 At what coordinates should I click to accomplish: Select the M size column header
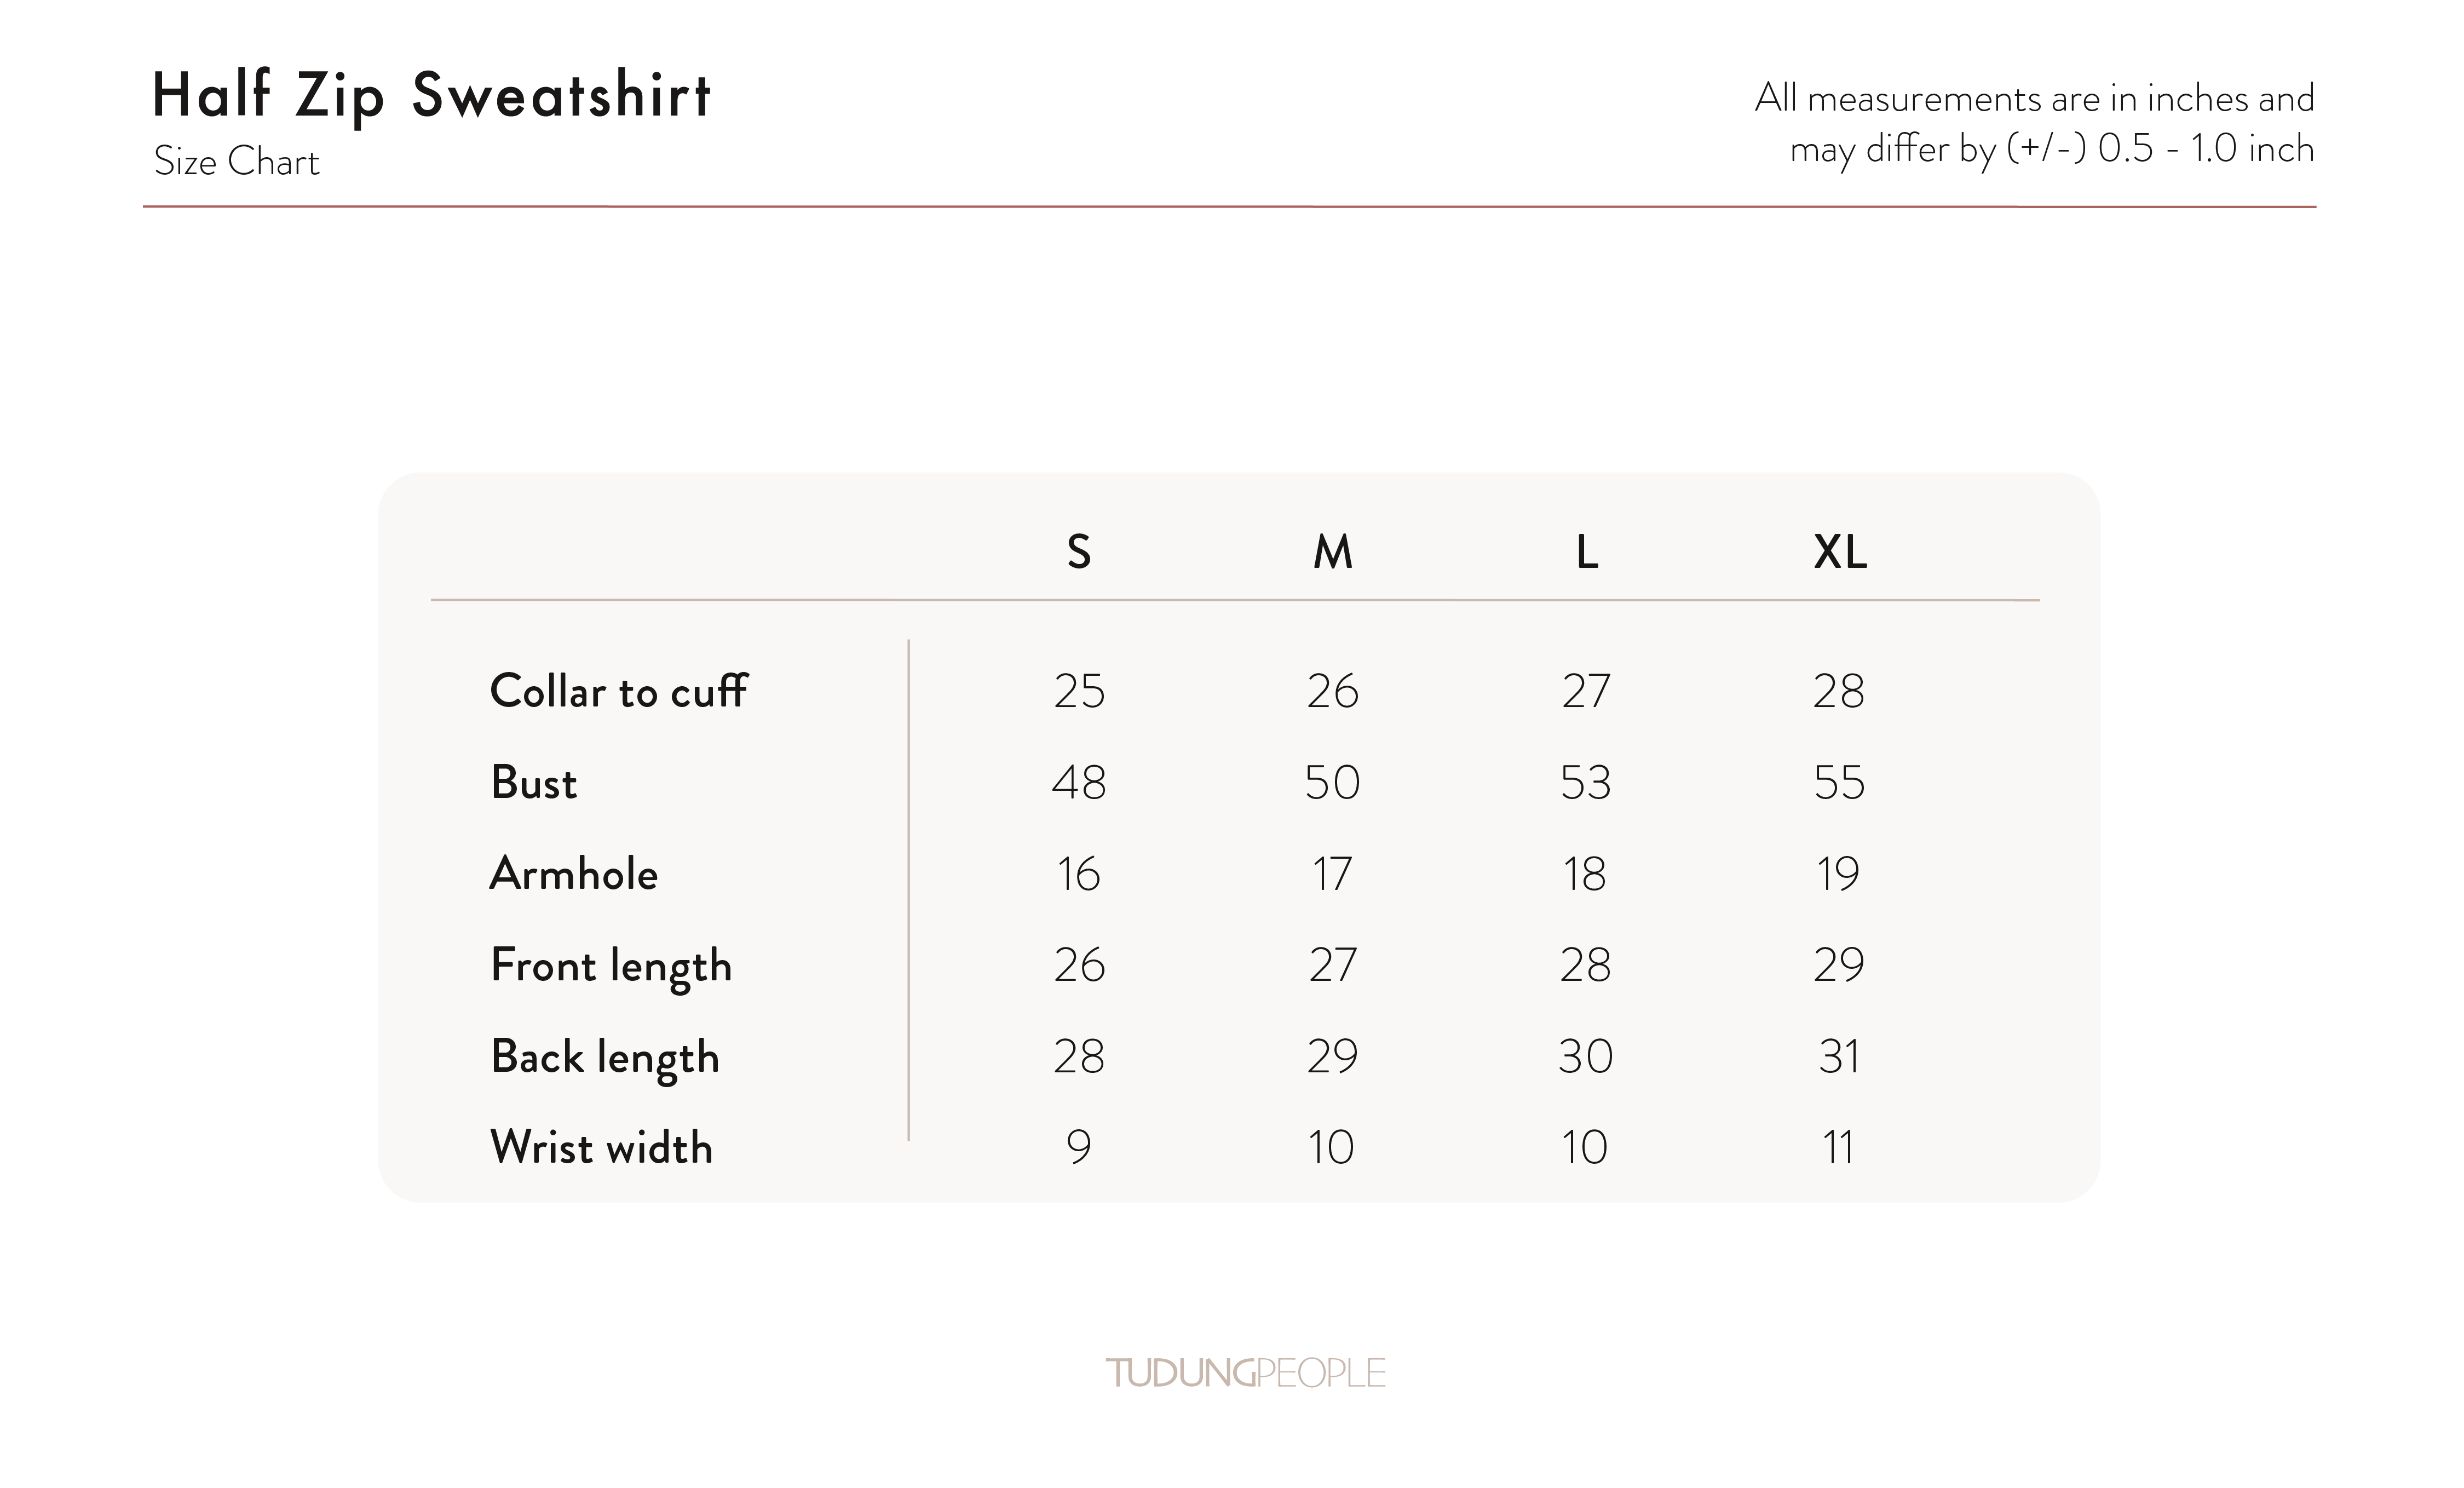1332,552
